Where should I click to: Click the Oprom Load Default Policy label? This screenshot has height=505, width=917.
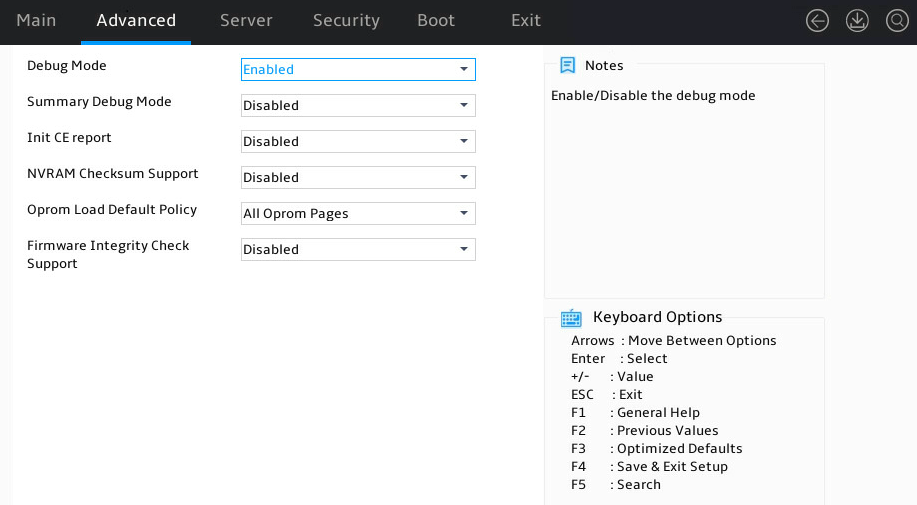[x=112, y=209]
